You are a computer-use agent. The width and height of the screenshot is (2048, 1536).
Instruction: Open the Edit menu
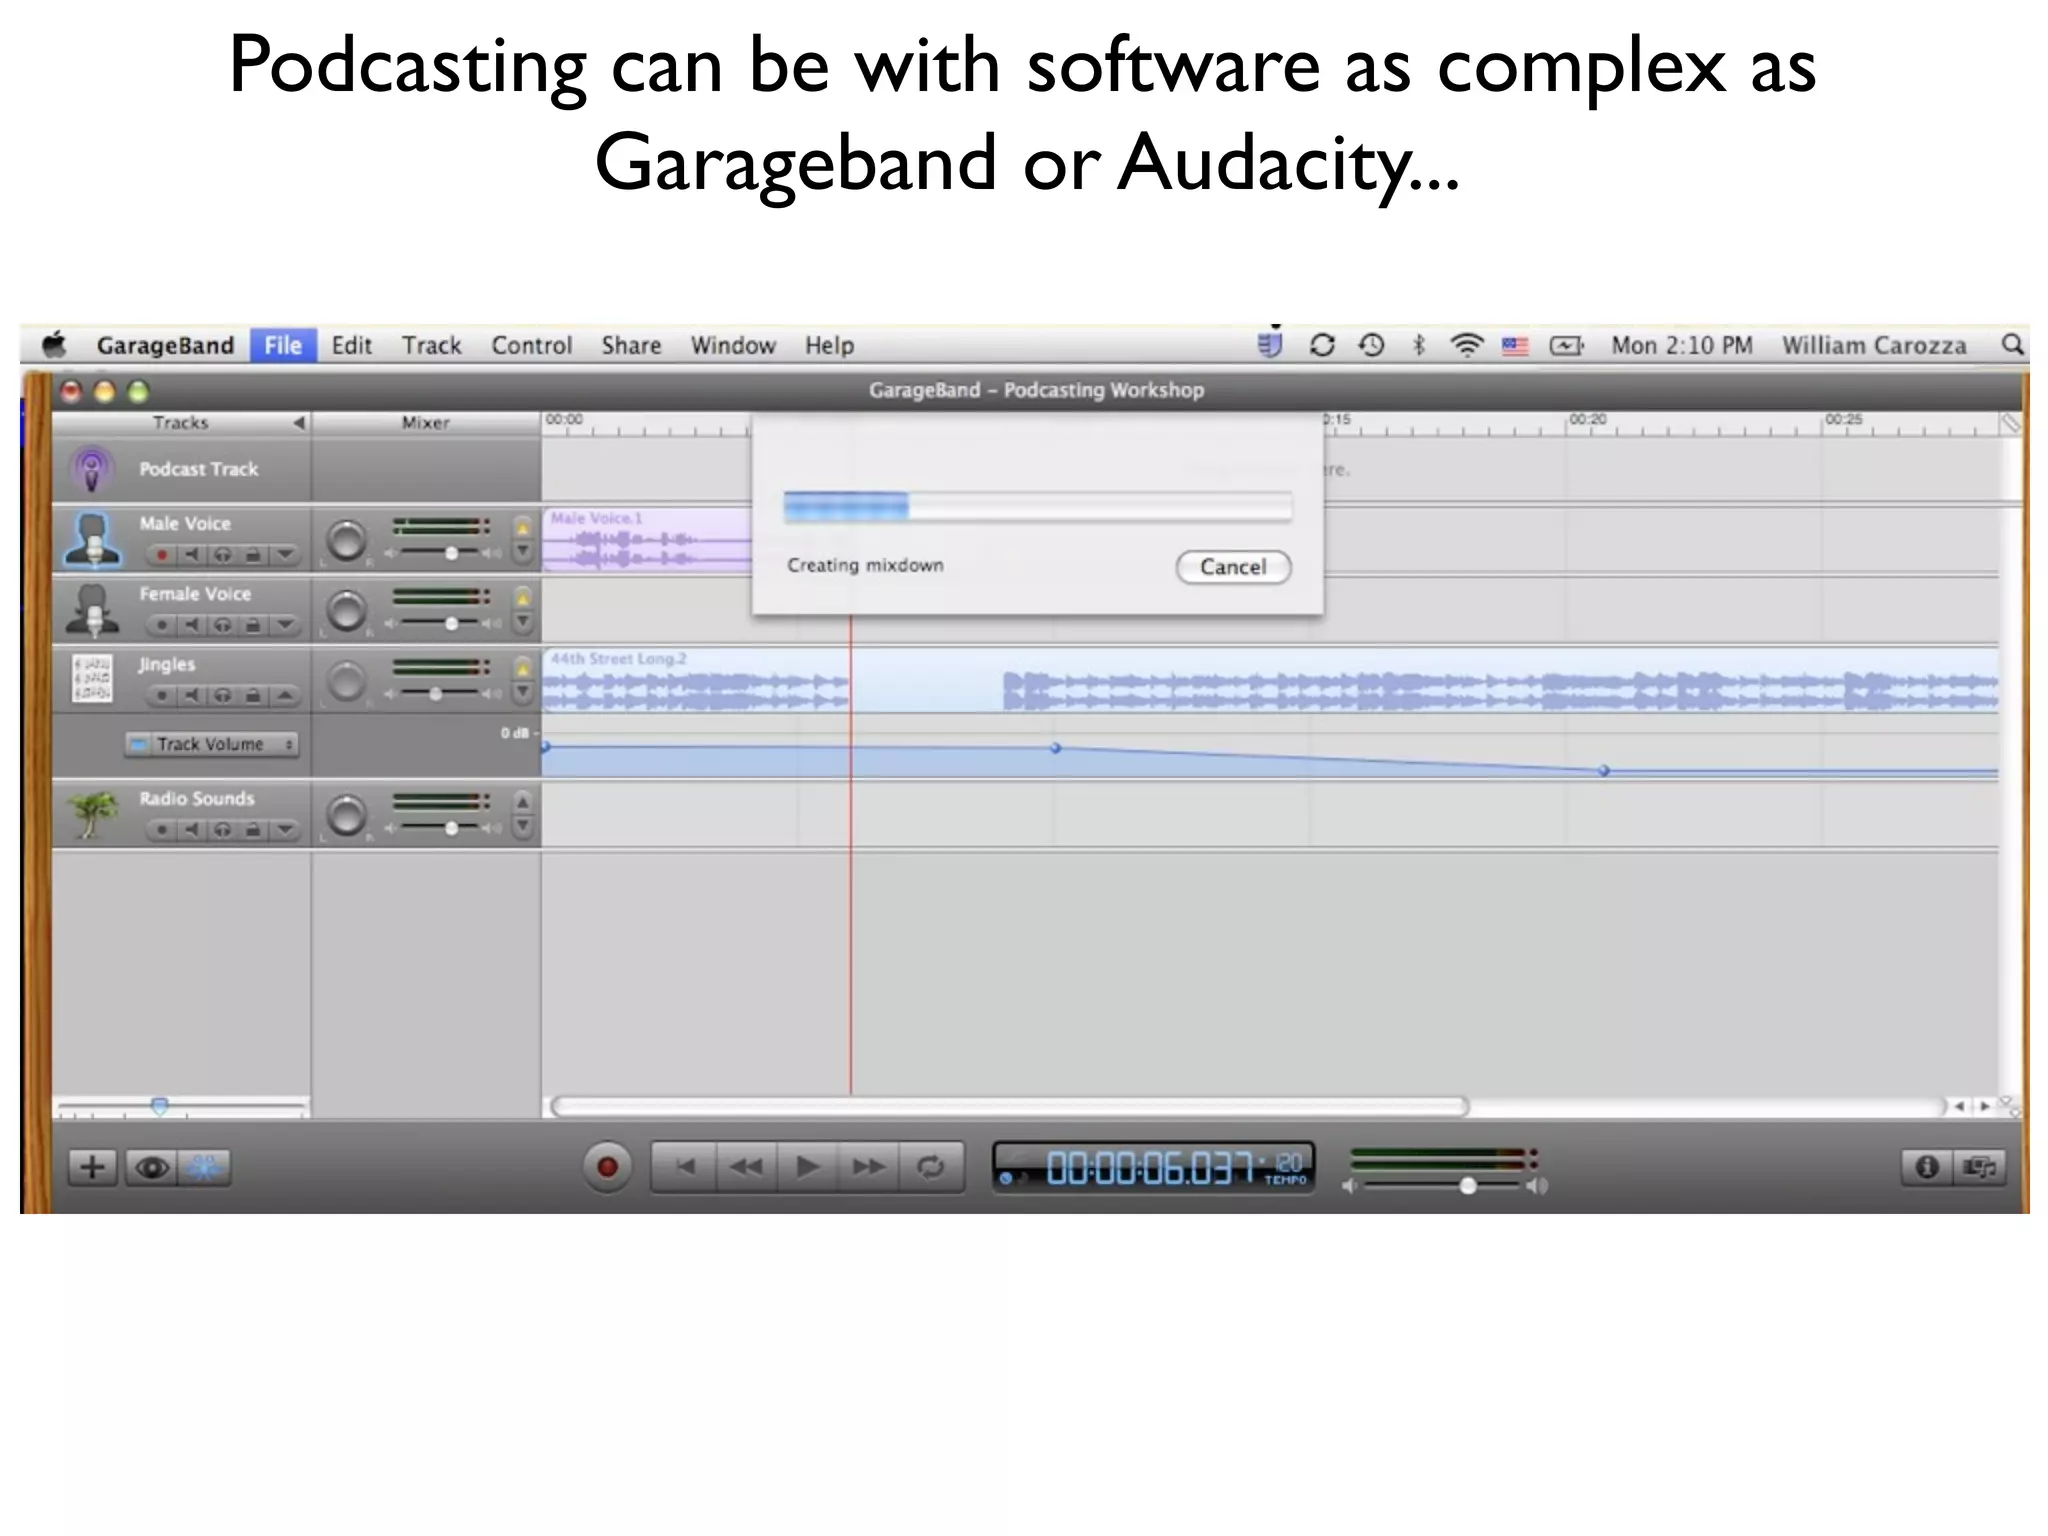point(352,345)
